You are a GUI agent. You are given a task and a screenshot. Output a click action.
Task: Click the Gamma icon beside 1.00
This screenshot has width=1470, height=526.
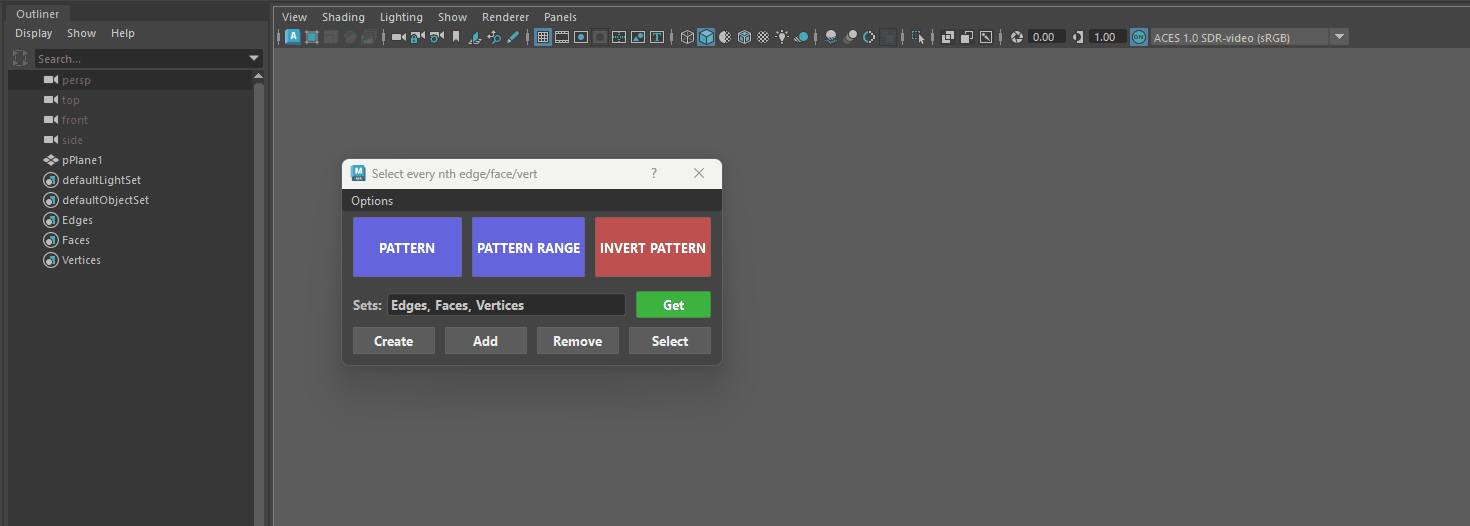[1078, 37]
